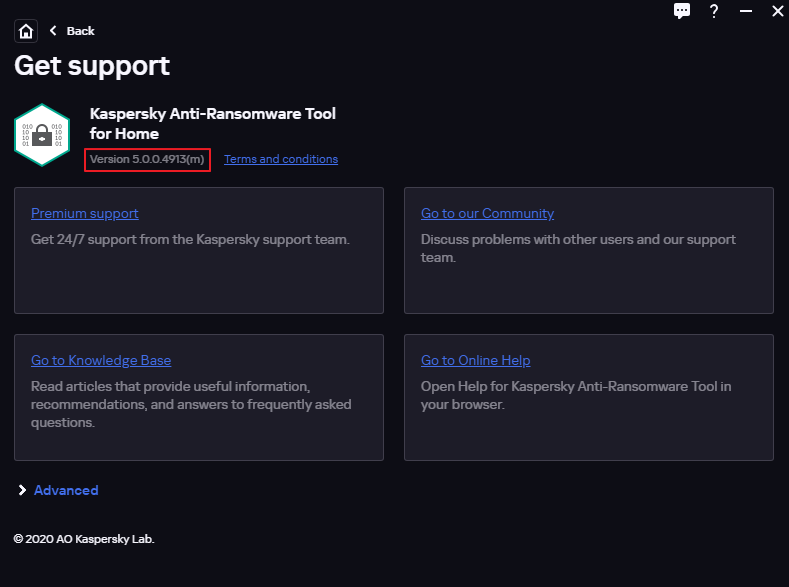Follow the Go to our Community link
This screenshot has width=789, height=587.
coord(487,213)
